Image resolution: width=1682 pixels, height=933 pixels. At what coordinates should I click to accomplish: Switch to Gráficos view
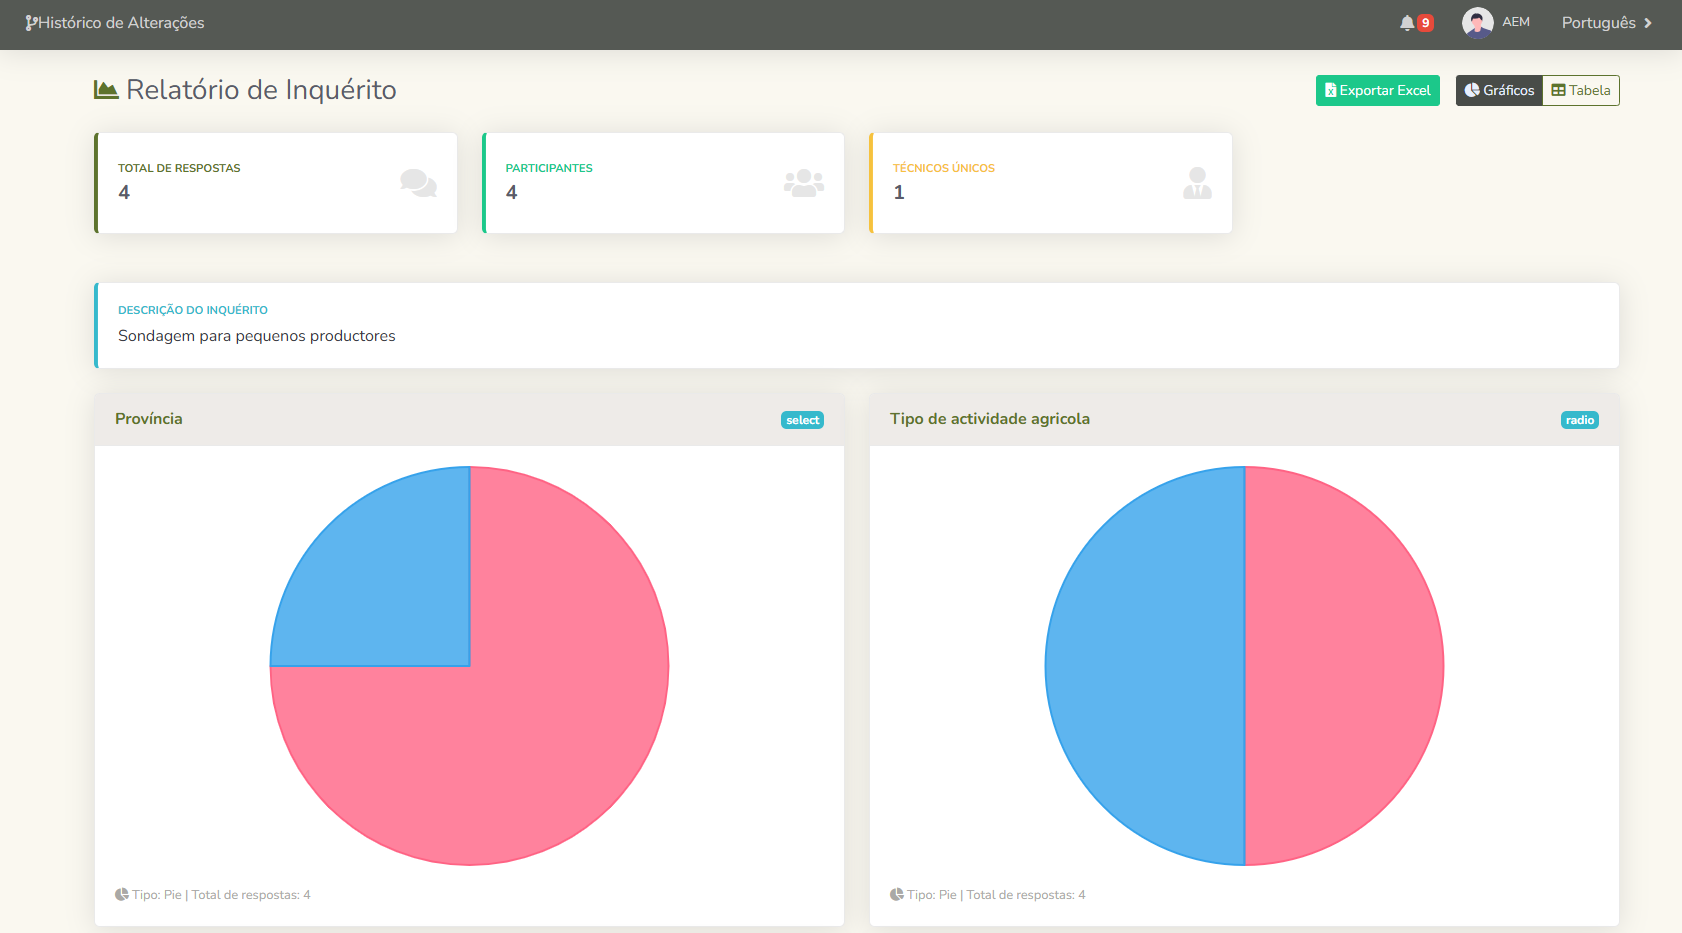(1499, 91)
